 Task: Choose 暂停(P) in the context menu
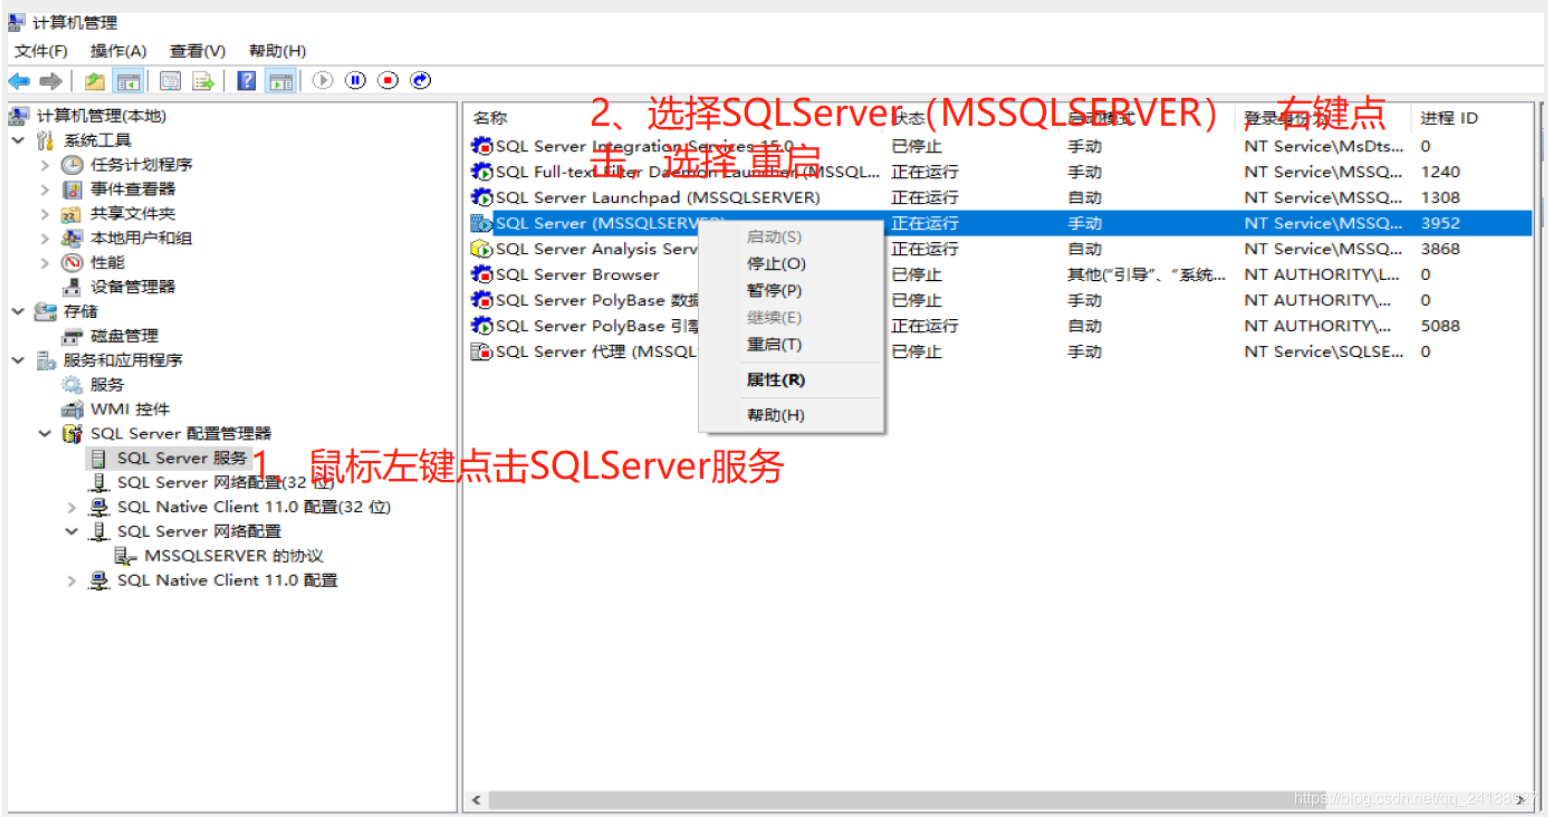click(x=774, y=291)
